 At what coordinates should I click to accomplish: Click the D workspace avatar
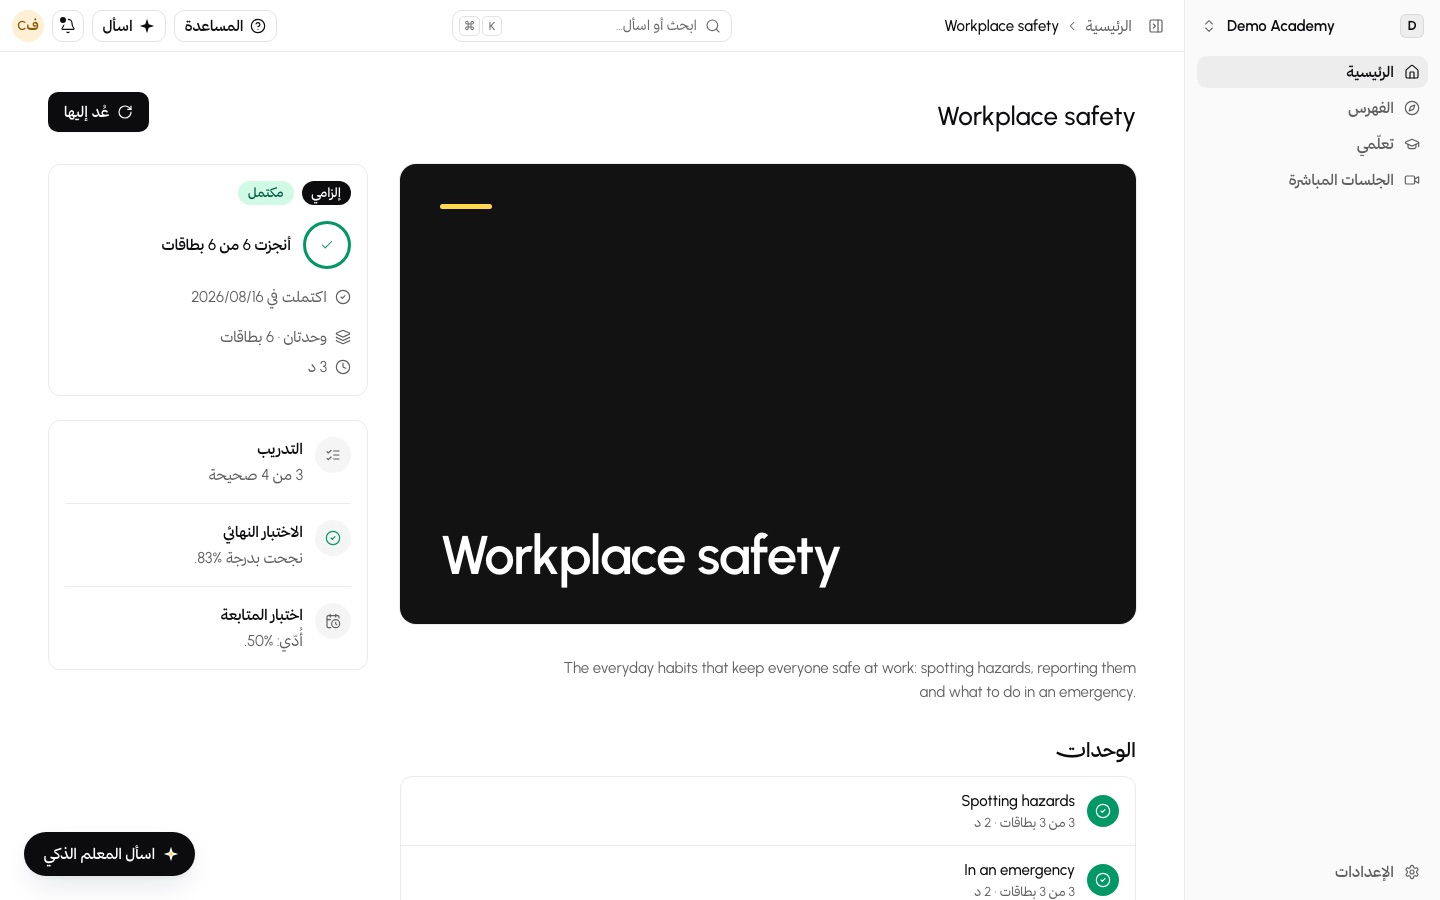tap(1412, 26)
